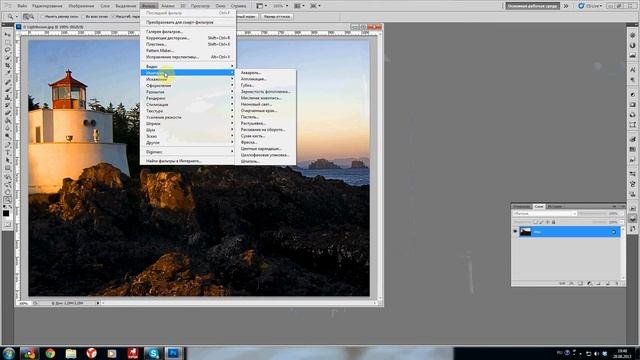Open the CS Live button
The image size is (640, 360).
click(x=591, y=6)
